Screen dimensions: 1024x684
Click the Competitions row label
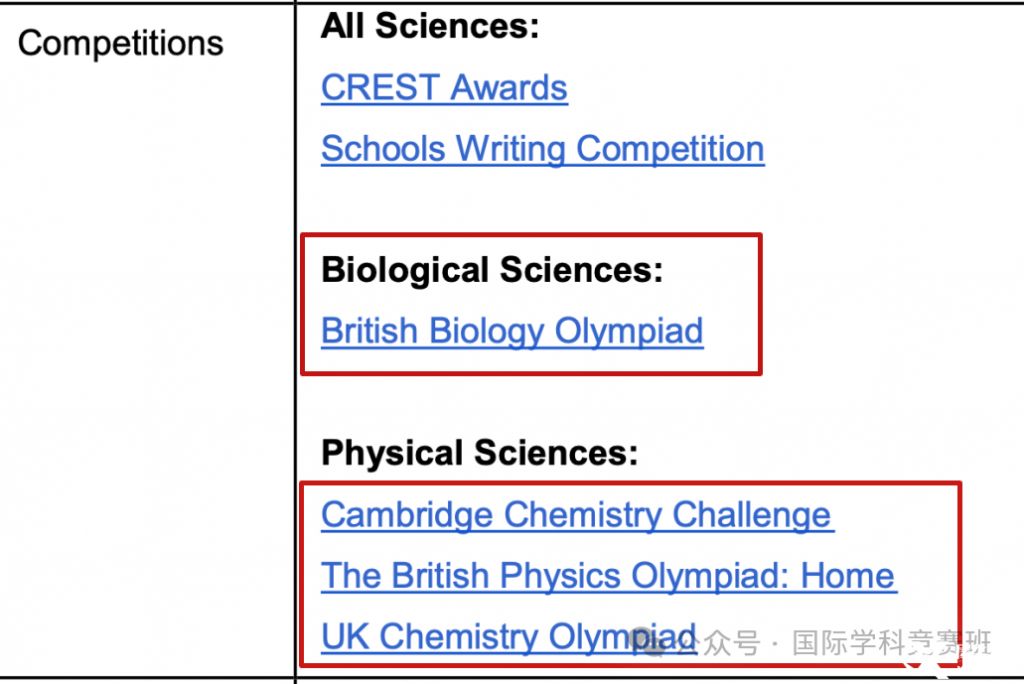click(x=121, y=43)
